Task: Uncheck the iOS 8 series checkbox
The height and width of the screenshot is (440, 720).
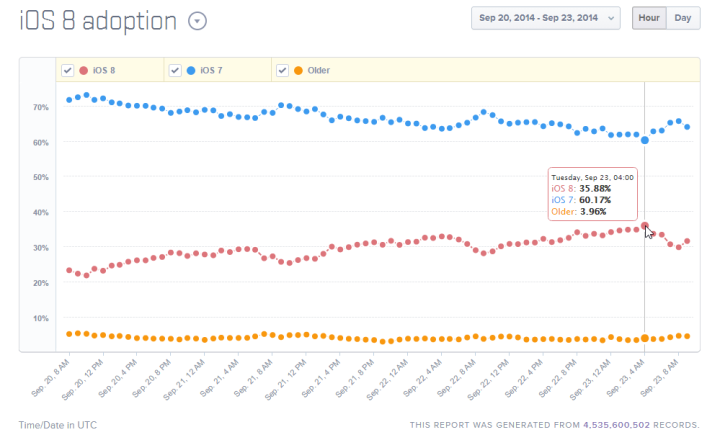Action: 67,71
